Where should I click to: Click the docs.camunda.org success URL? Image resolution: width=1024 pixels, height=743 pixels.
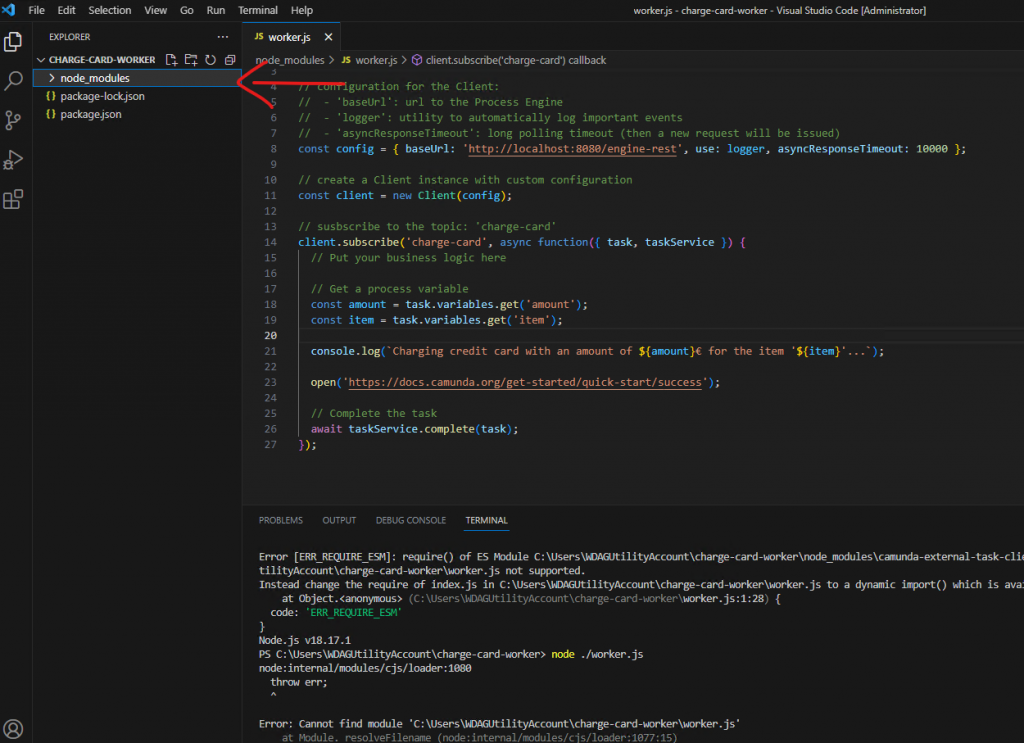(x=524, y=383)
